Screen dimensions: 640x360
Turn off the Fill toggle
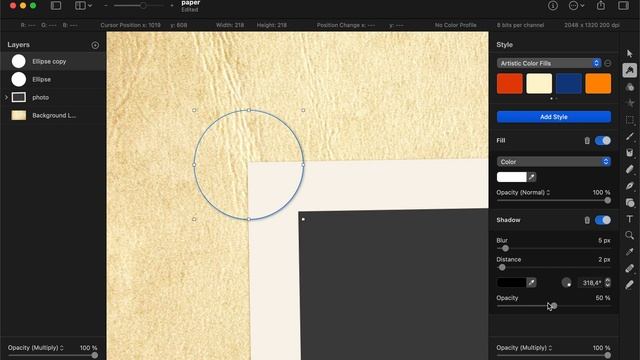(603, 140)
